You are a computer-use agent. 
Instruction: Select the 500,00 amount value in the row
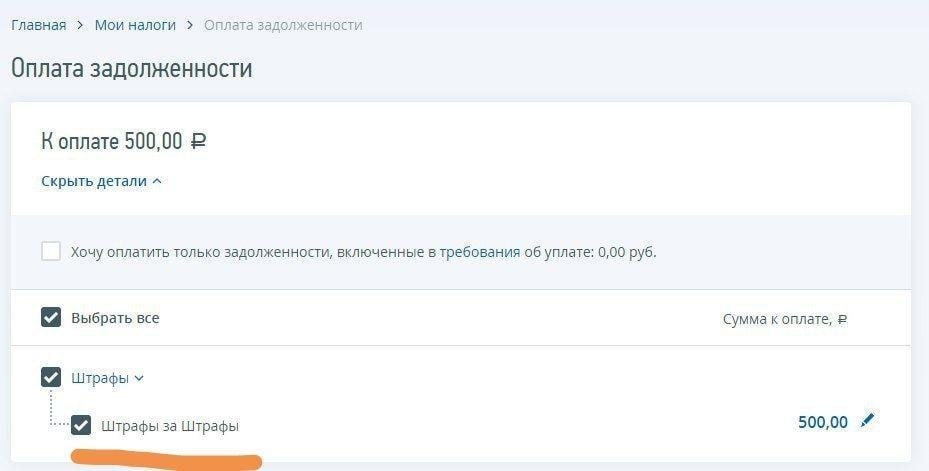tap(823, 422)
